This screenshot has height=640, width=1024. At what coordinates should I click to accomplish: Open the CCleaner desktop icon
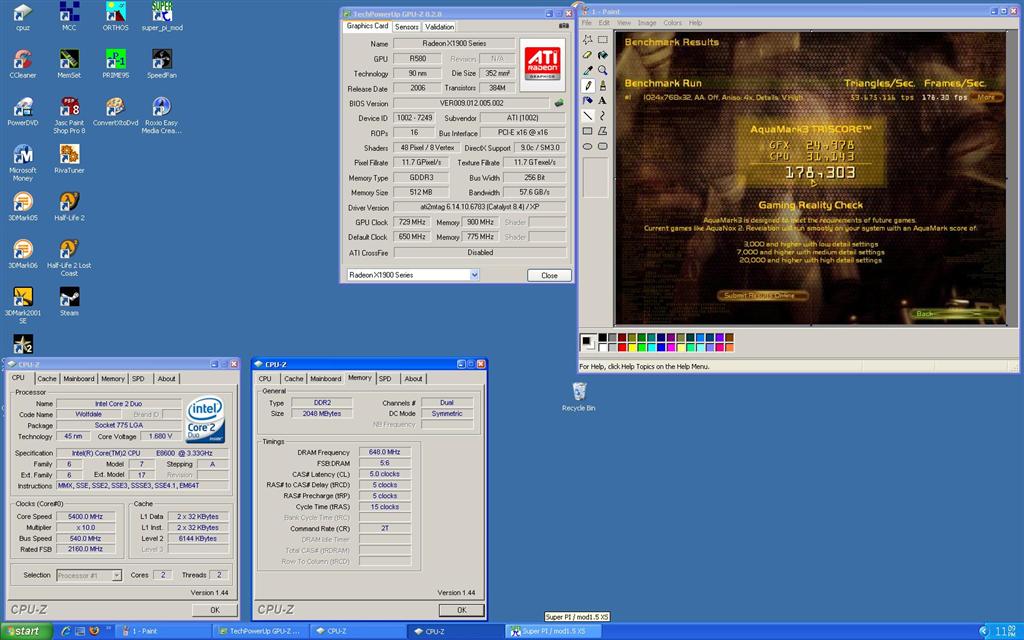(x=22, y=64)
